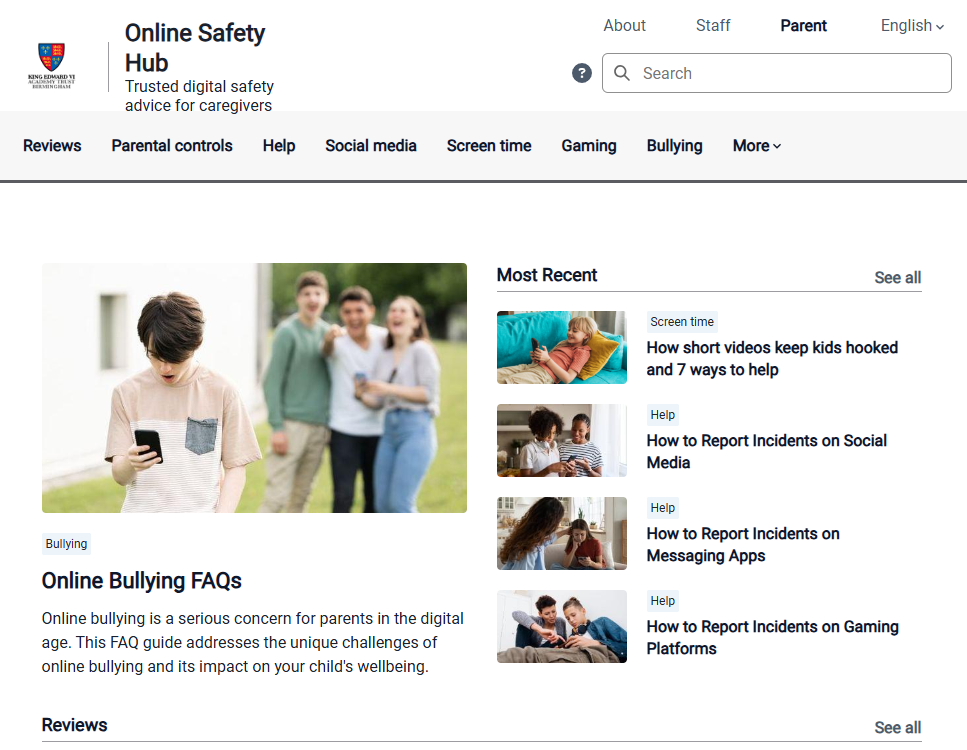Read How to Report Incidents on Gaming Platforms
Viewport: 967px width, 750px height.
(772, 637)
